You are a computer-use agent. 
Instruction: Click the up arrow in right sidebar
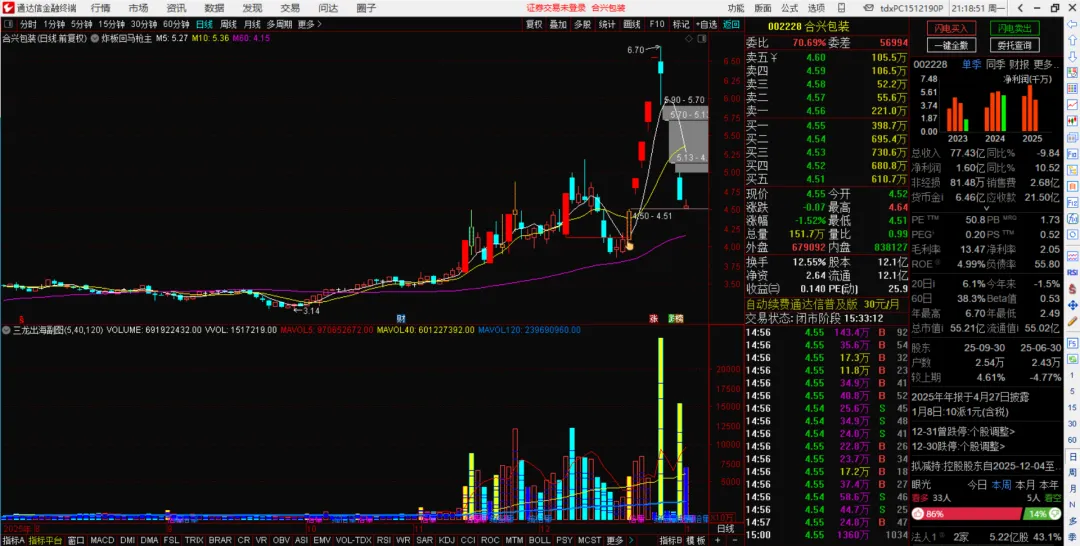tap(1072, 40)
